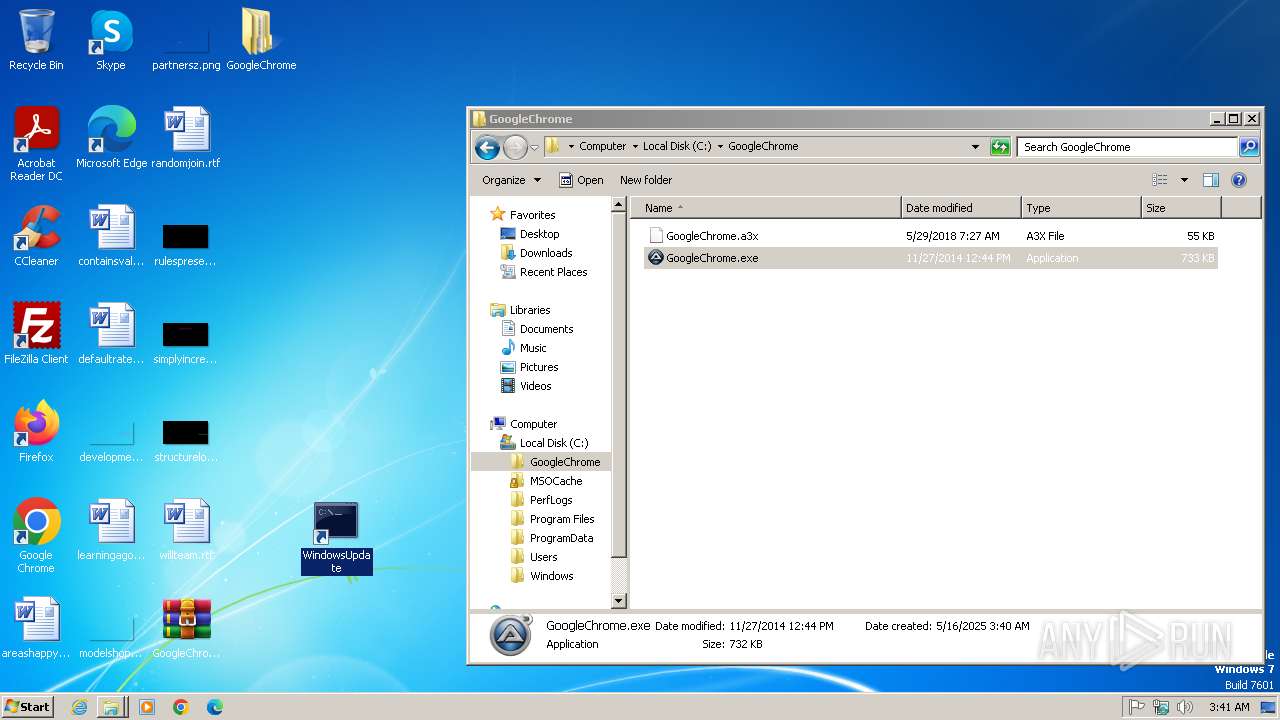Viewport: 1280px width, 720px height.
Task: Refresh the GoogleChrome folder view
Action: click(1000, 147)
